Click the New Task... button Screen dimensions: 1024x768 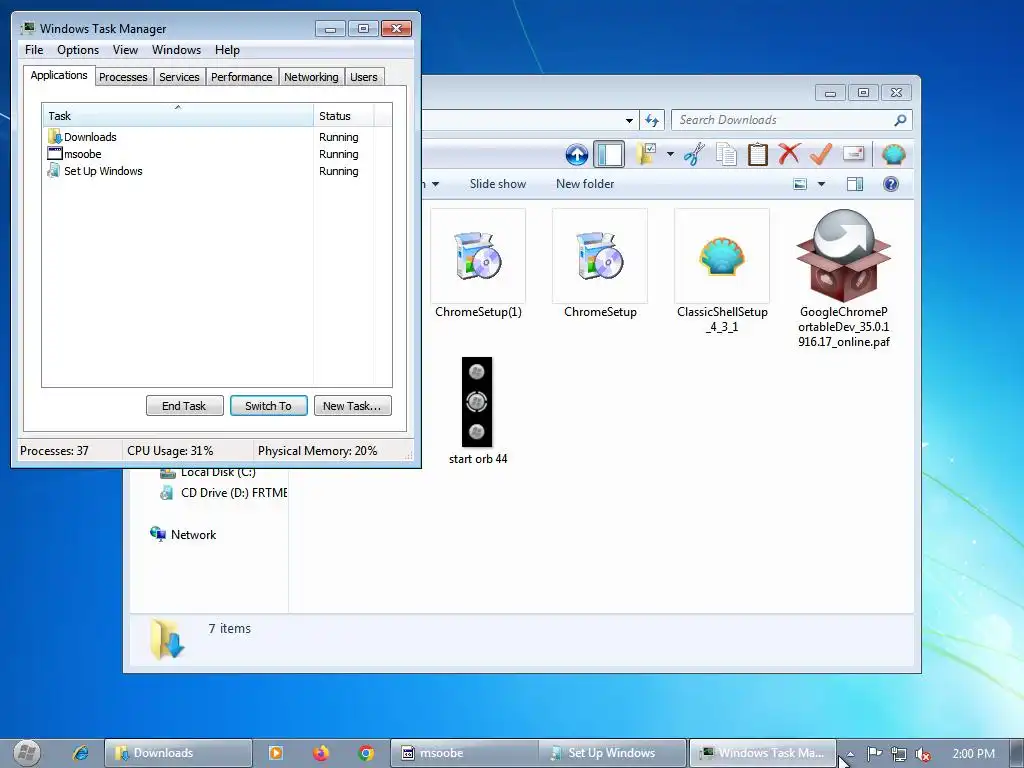point(352,406)
